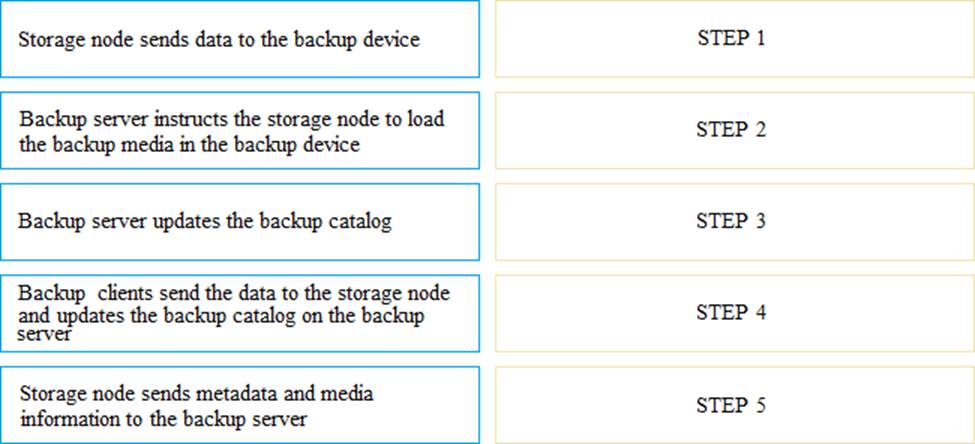Viewport: 975px width, 444px height.
Task: Select 'Storage node sends data to backup device' box
Action: coord(240,40)
